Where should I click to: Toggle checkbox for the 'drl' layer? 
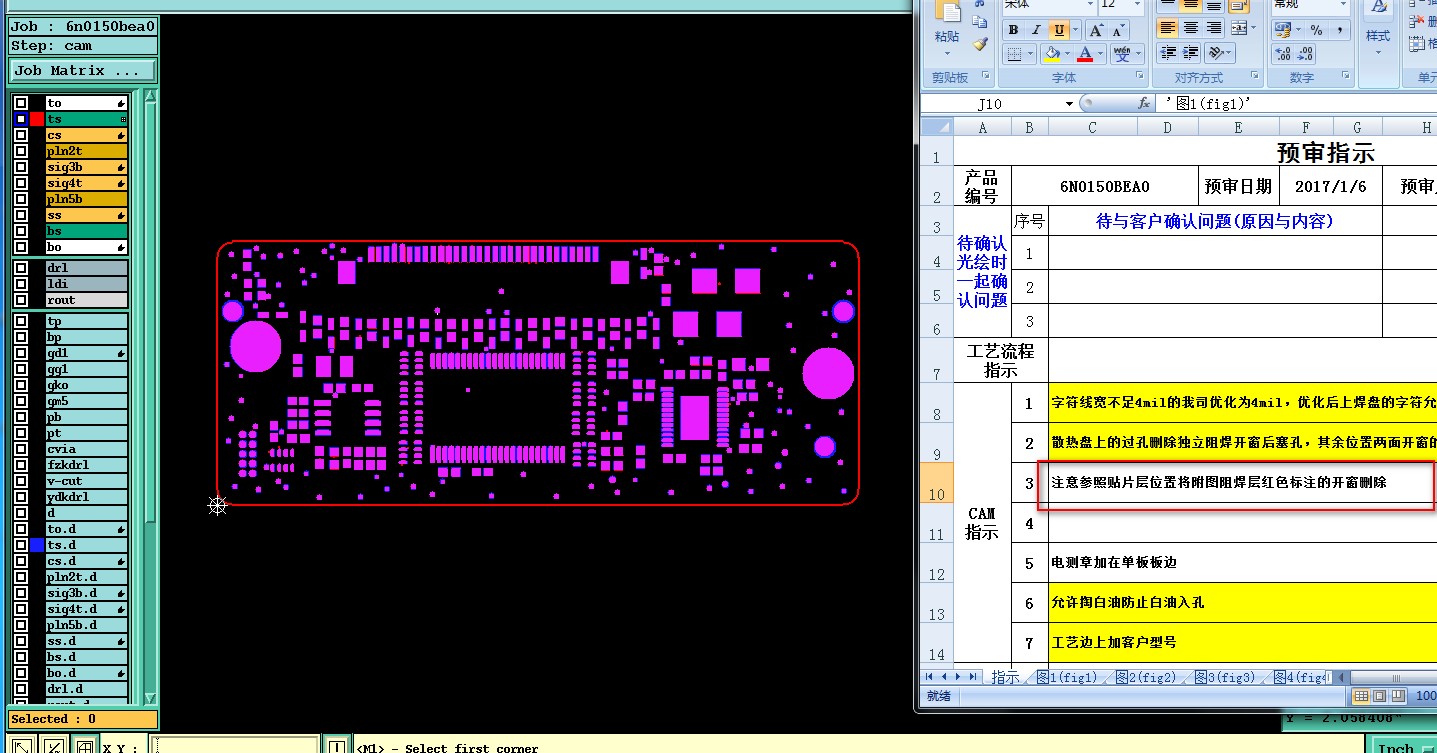click(21, 268)
